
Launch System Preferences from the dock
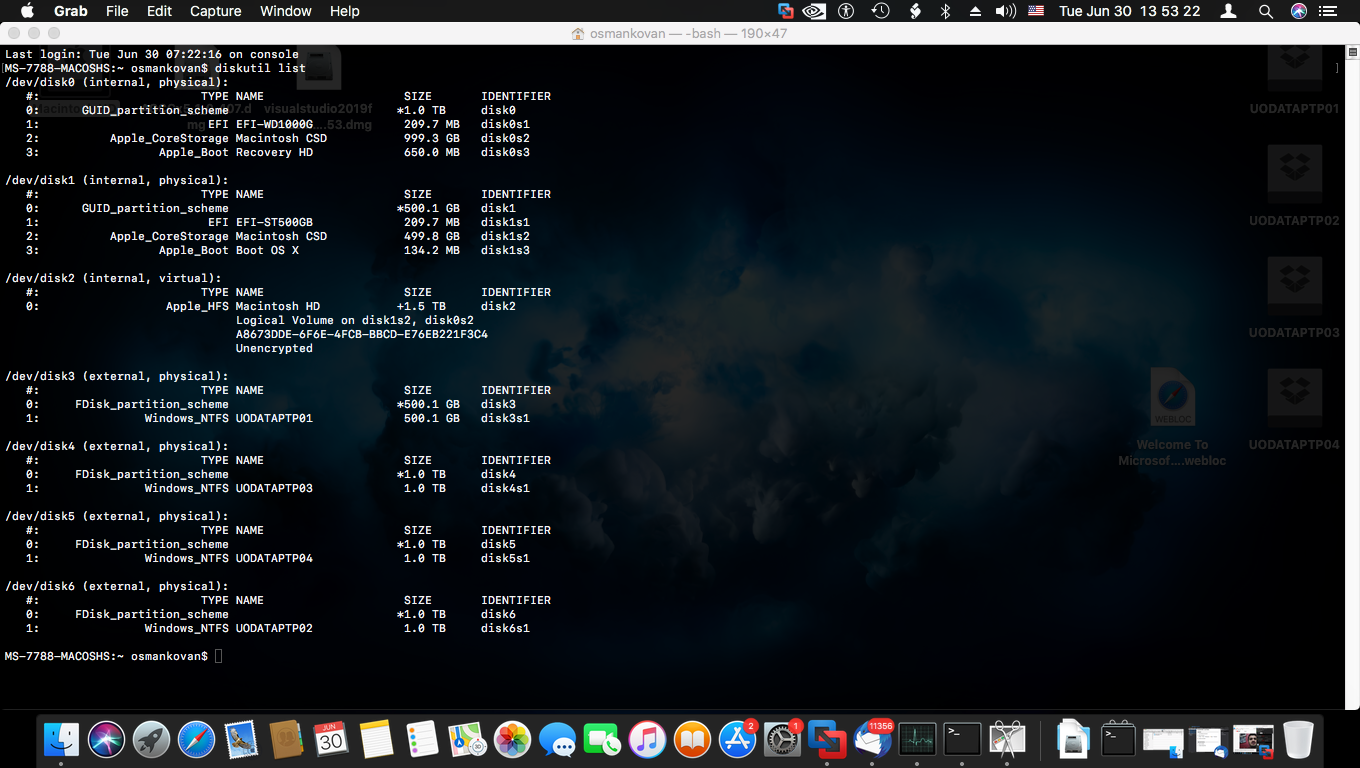(782, 740)
